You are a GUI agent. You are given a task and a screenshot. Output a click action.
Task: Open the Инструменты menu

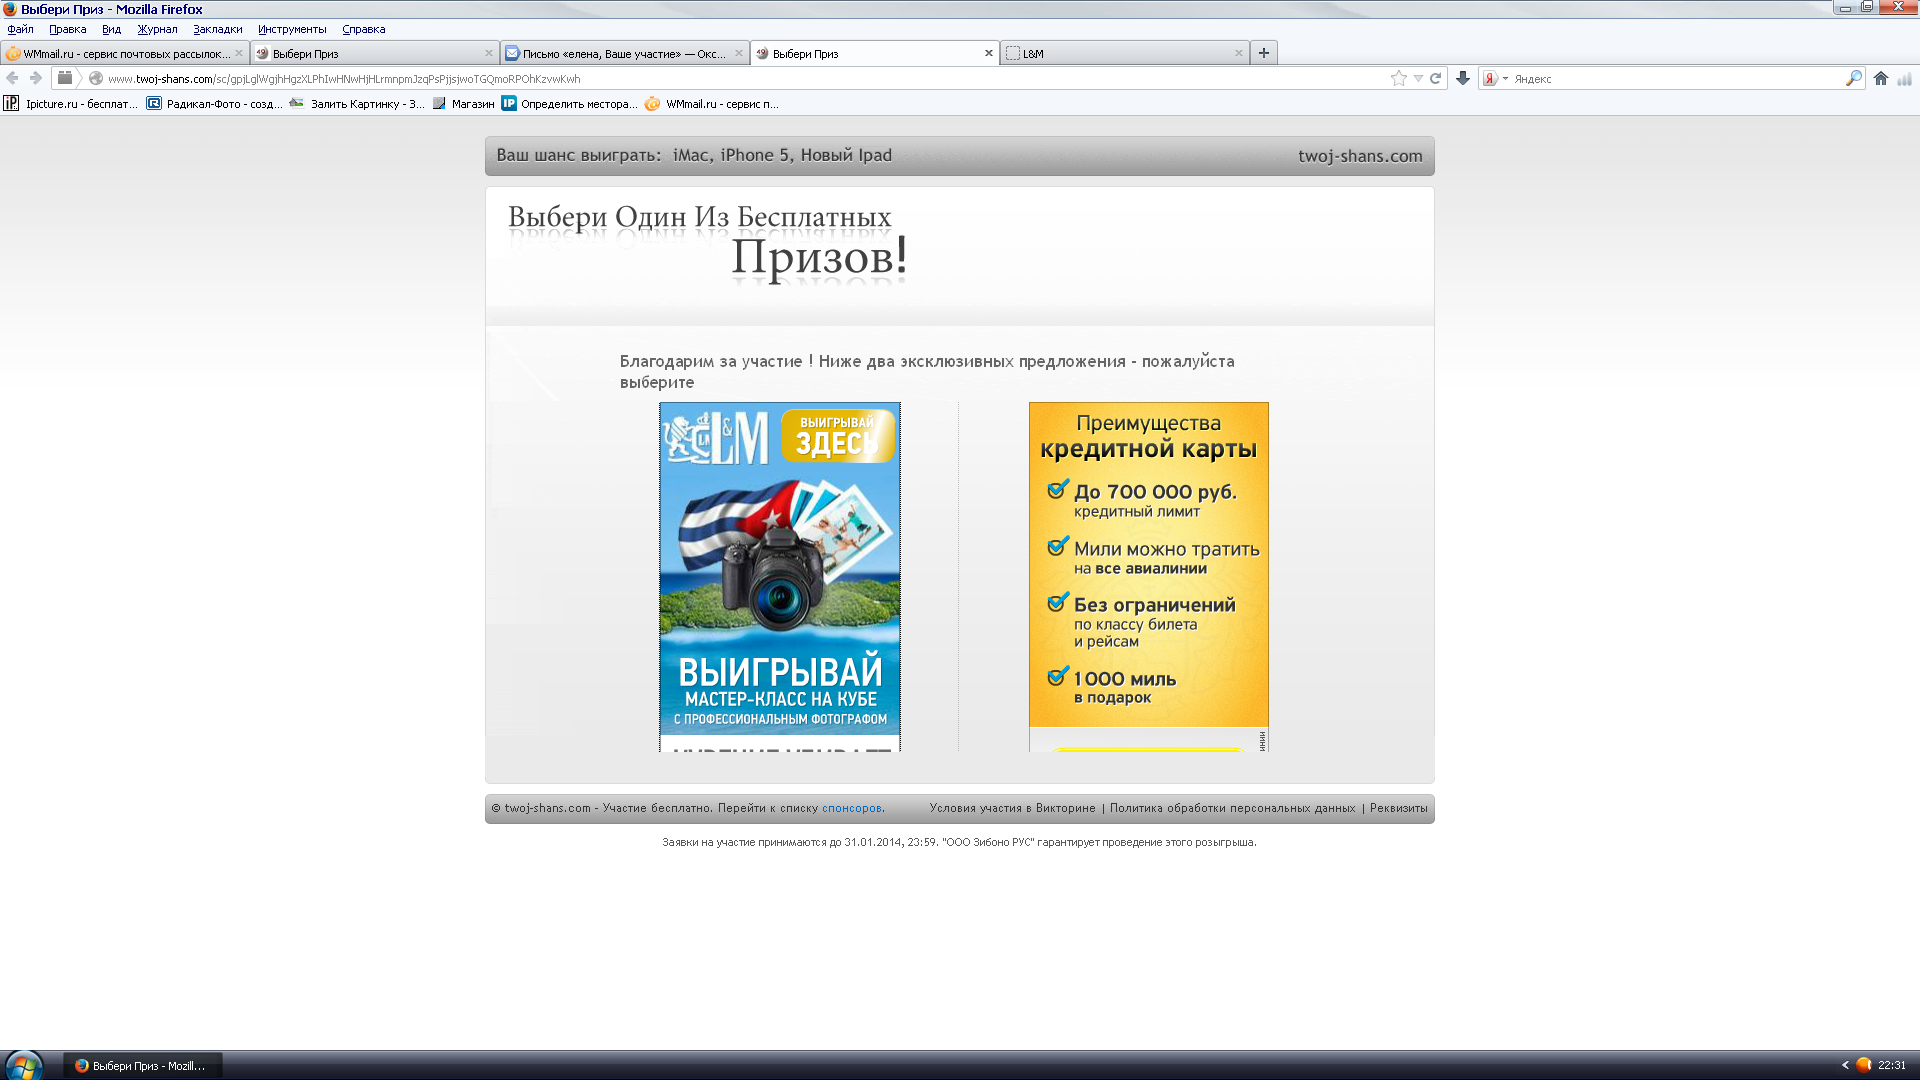(x=292, y=29)
